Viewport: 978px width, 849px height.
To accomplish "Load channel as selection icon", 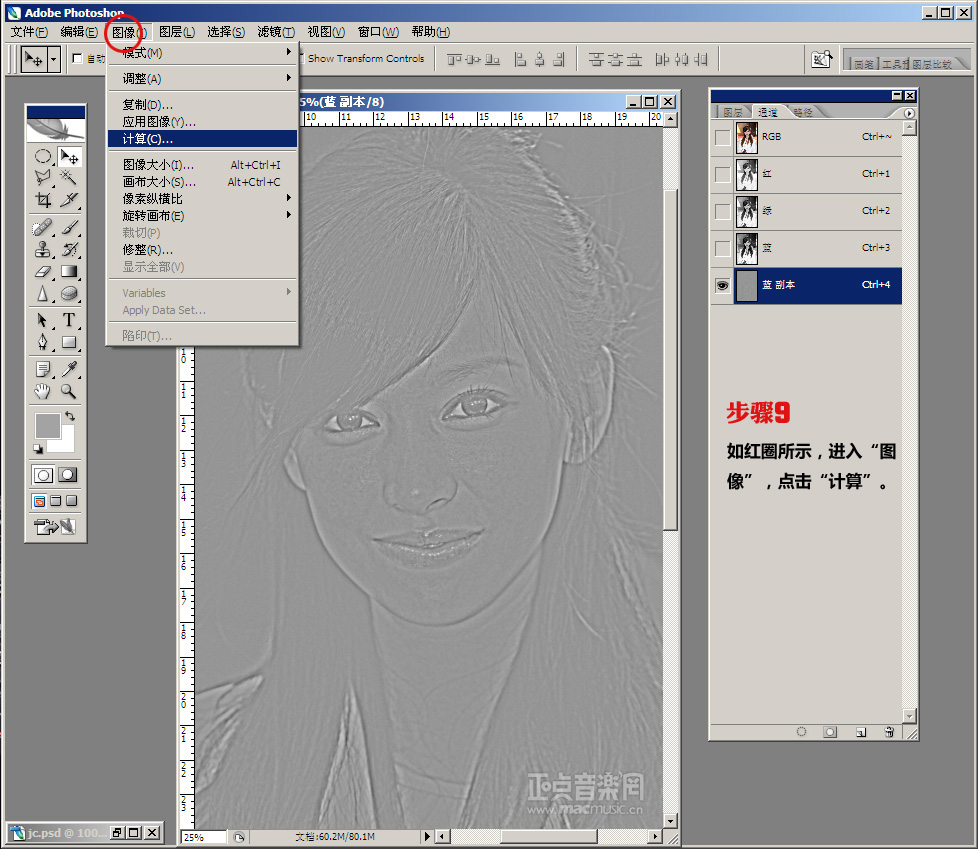I will (x=800, y=732).
